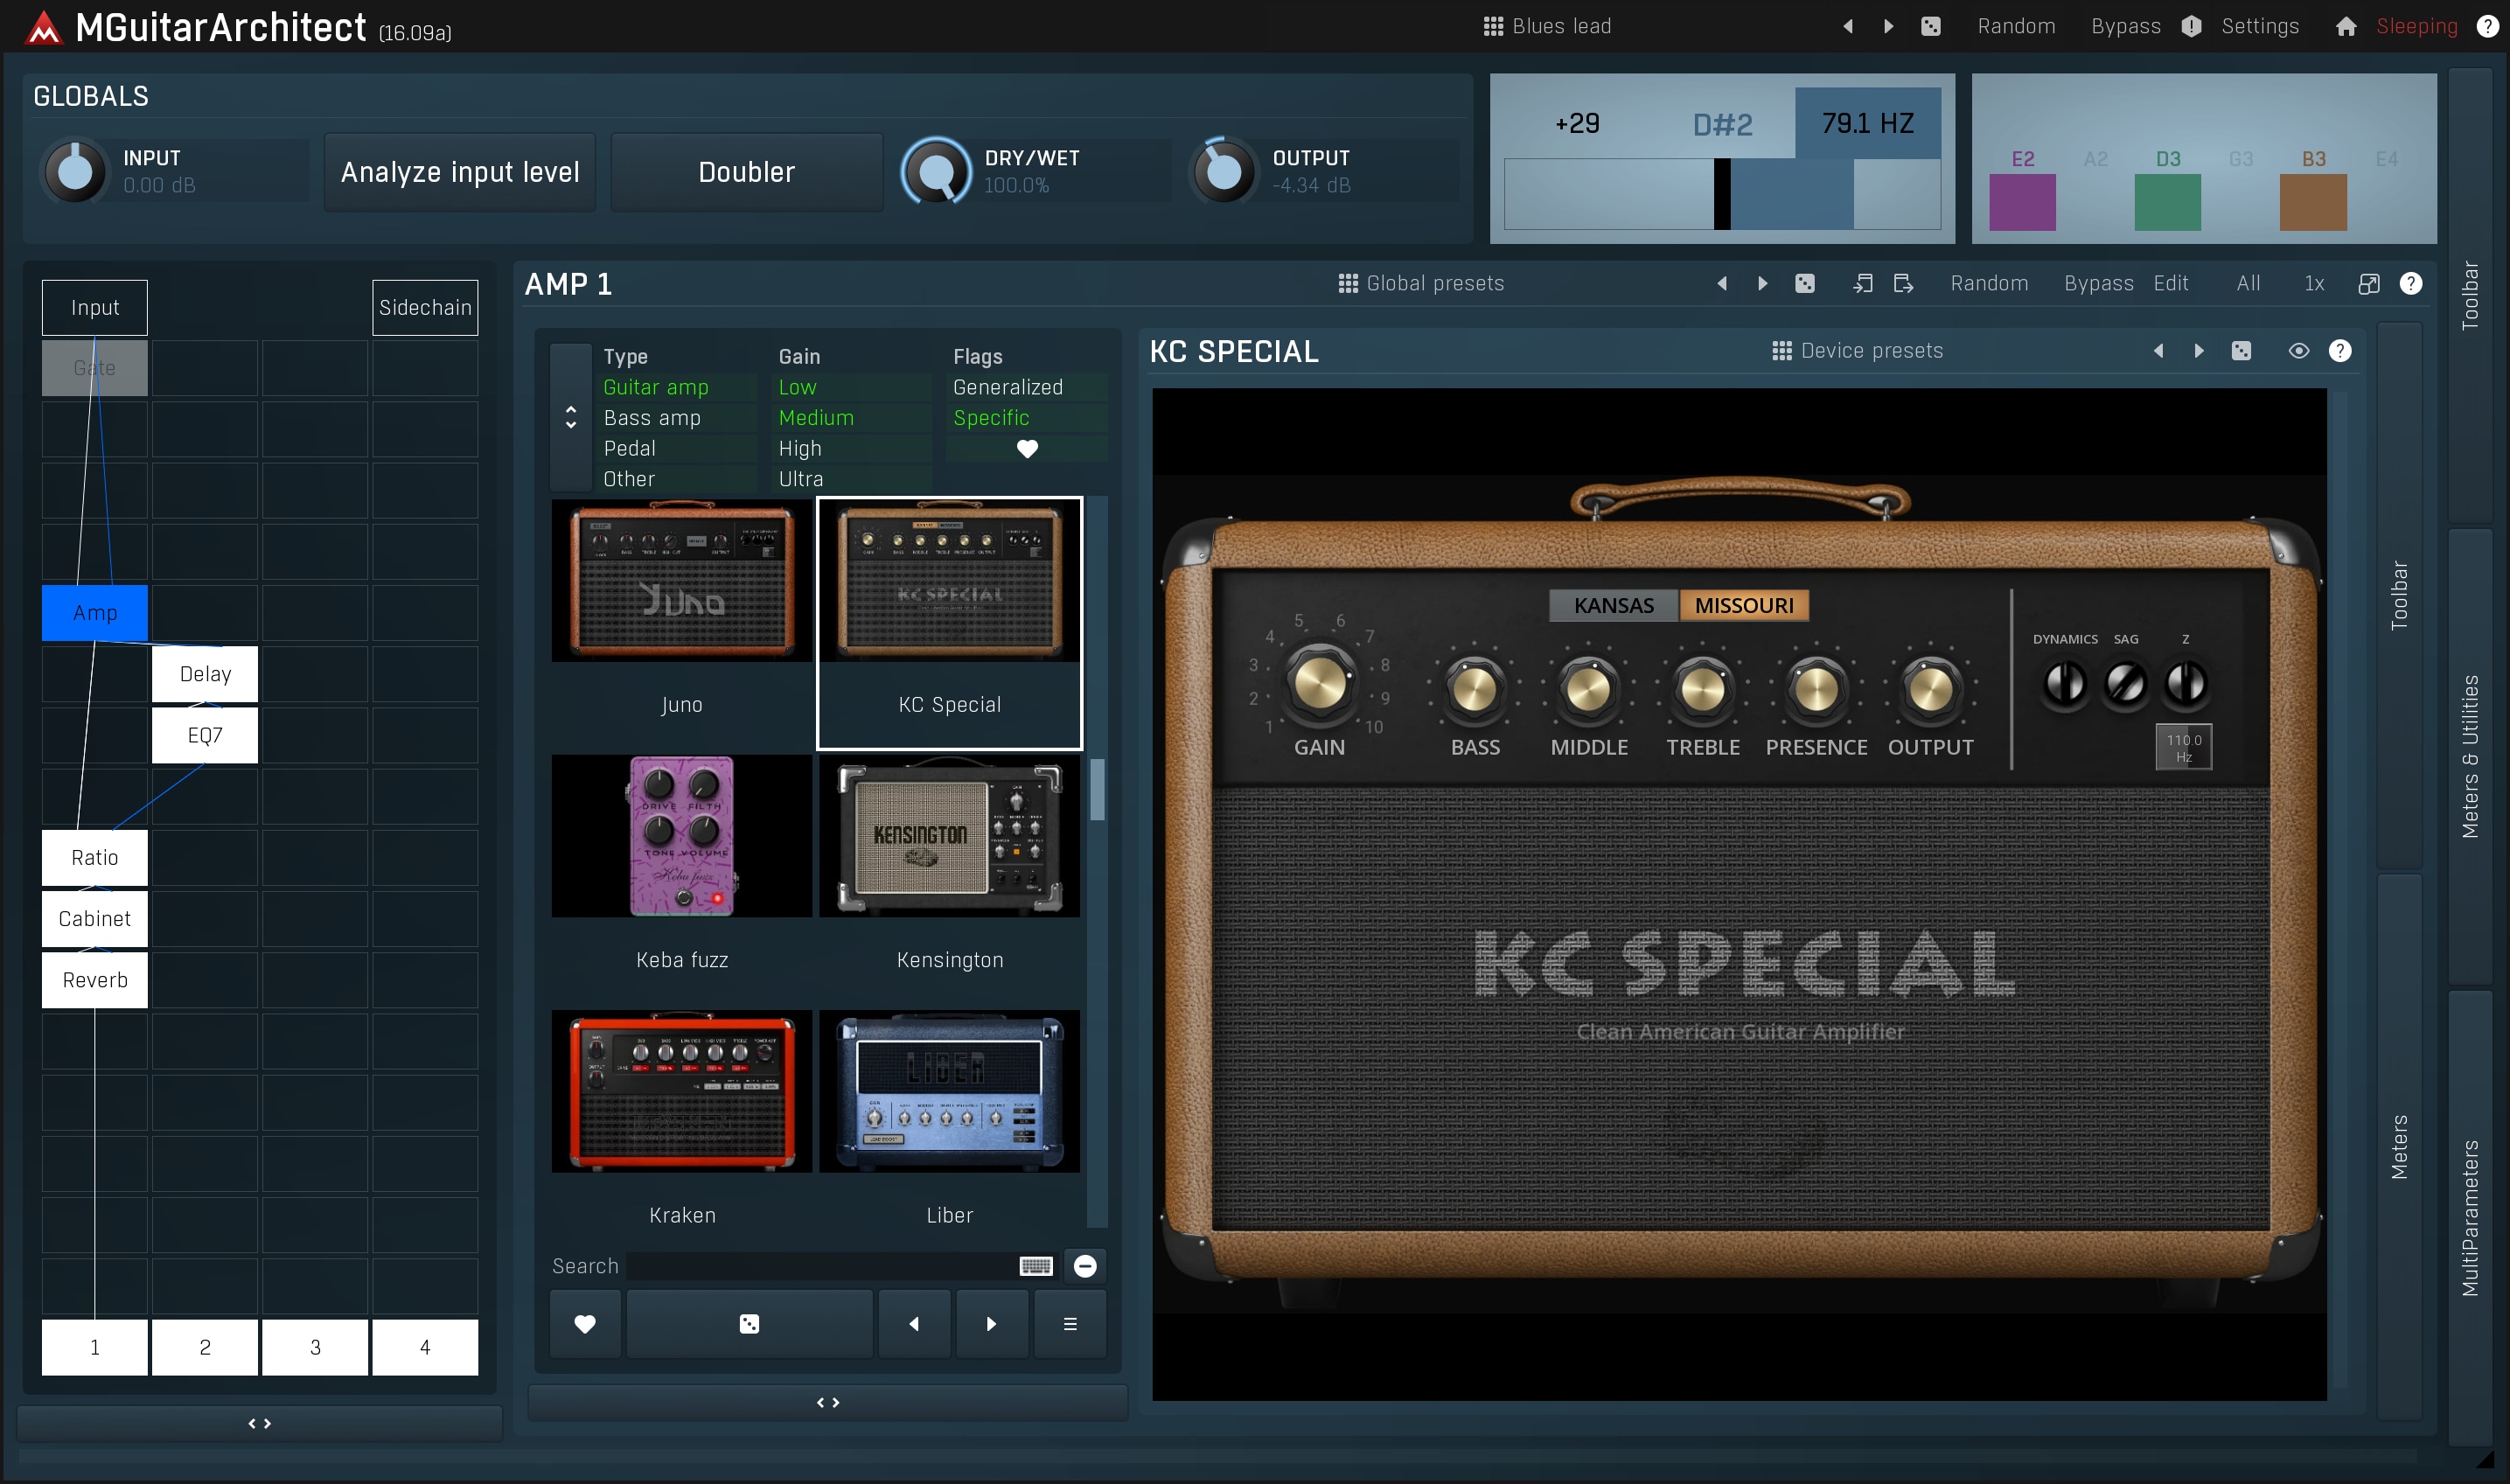Select the D3 tuner string swatch
Screen dimensions: 2510x1484
2167,202
